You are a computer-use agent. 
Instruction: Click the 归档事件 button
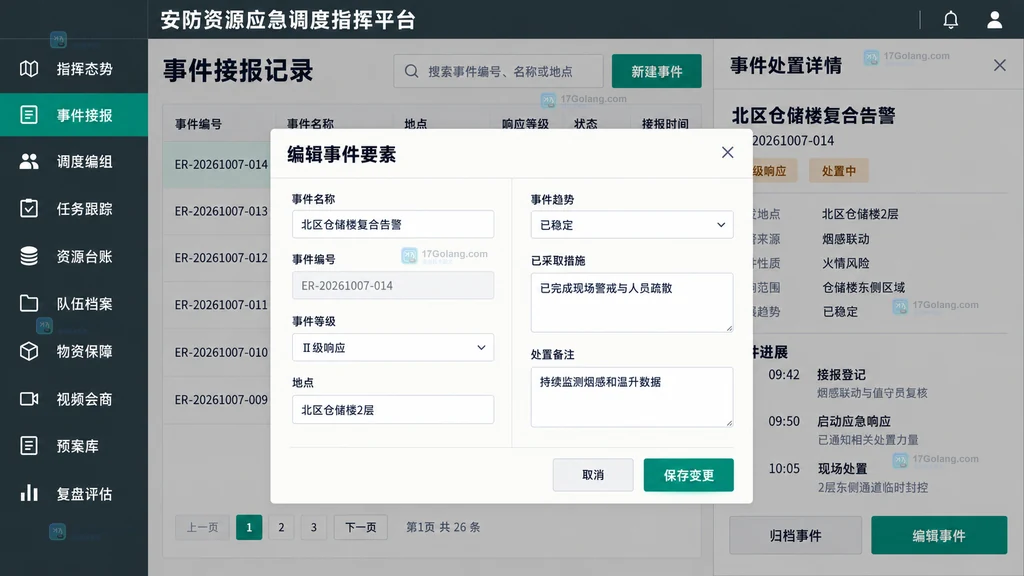[795, 536]
